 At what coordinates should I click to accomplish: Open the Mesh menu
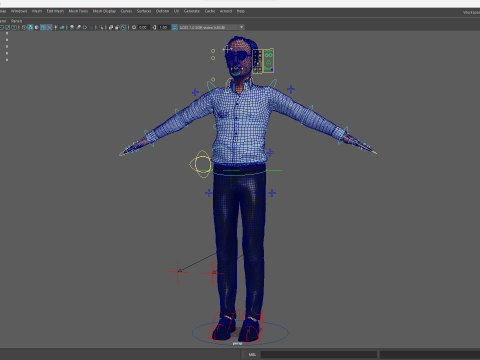click(37, 11)
